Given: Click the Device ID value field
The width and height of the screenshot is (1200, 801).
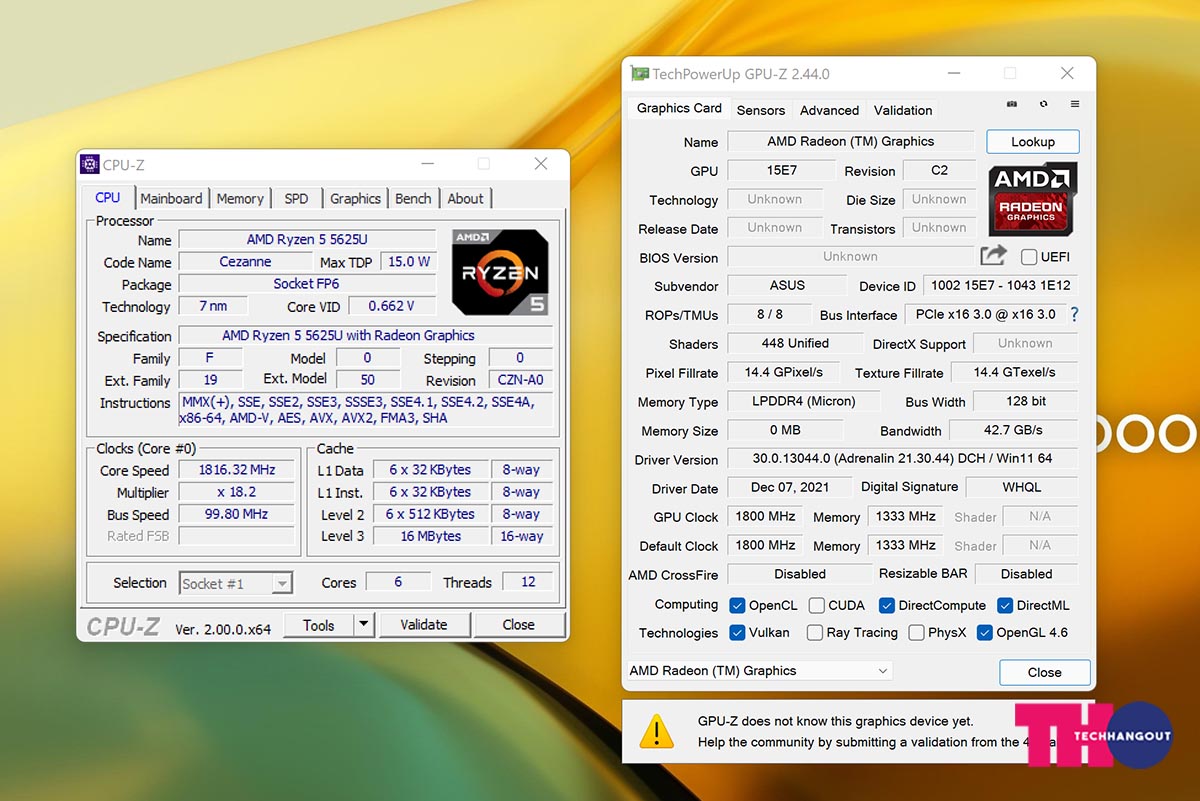Looking at the screenshot, I should click(x=1000, y=285).
